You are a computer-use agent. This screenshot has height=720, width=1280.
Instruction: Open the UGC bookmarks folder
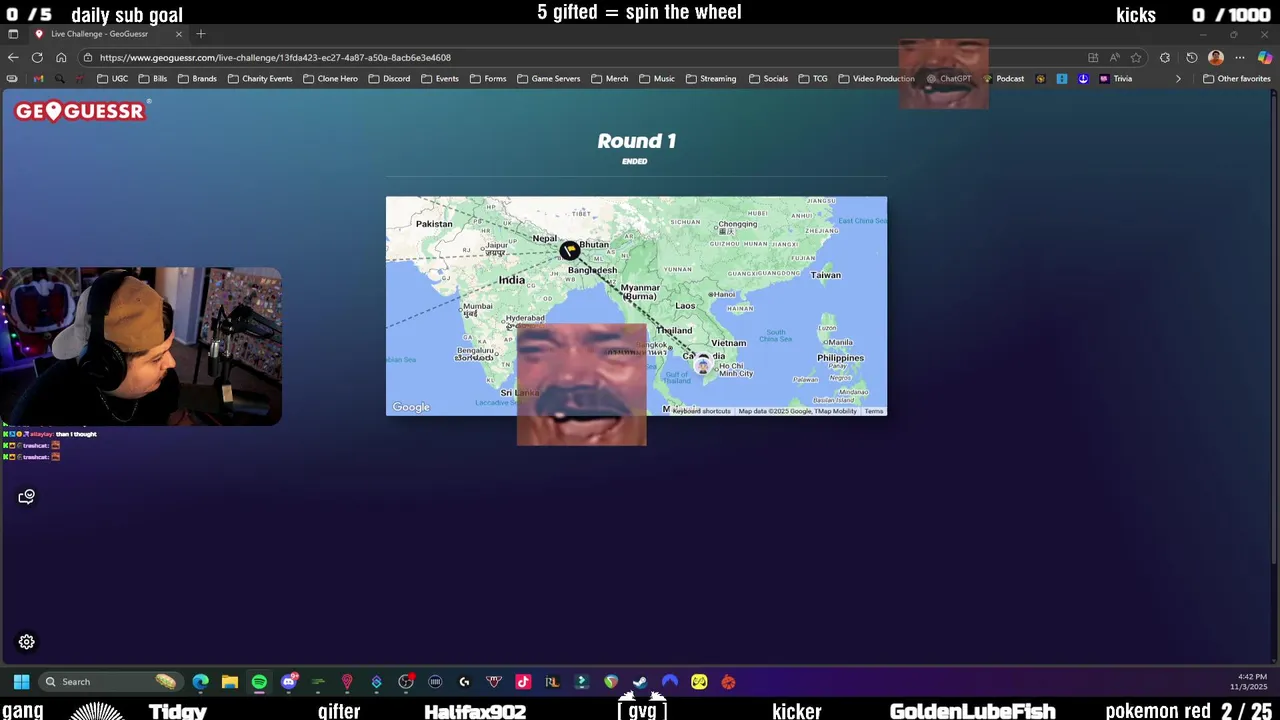point(113,79)
